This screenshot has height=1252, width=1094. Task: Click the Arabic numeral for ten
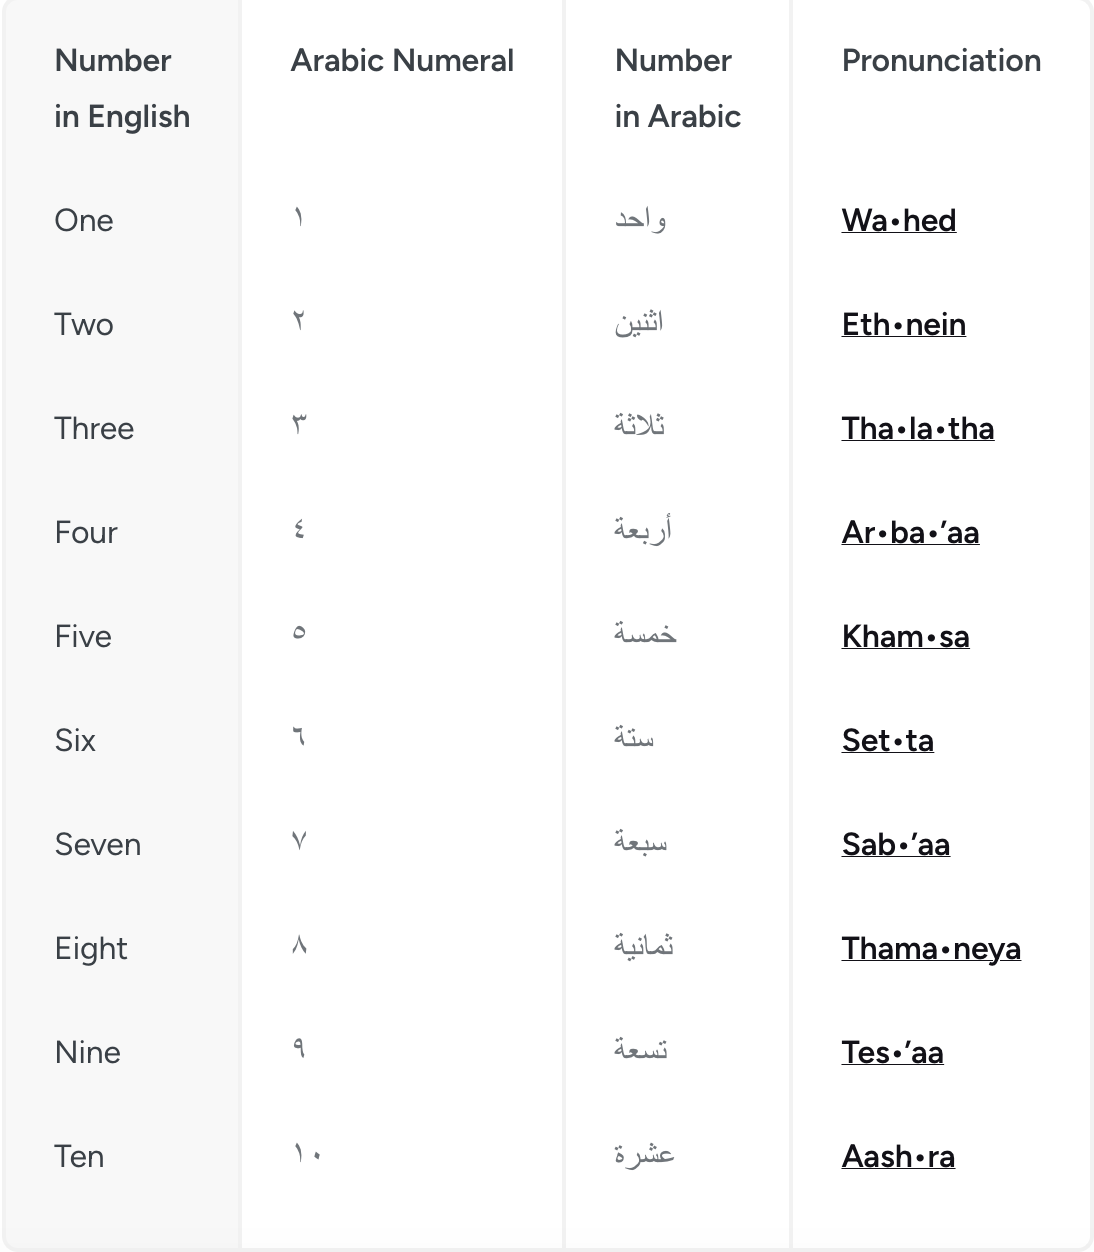307,1154
